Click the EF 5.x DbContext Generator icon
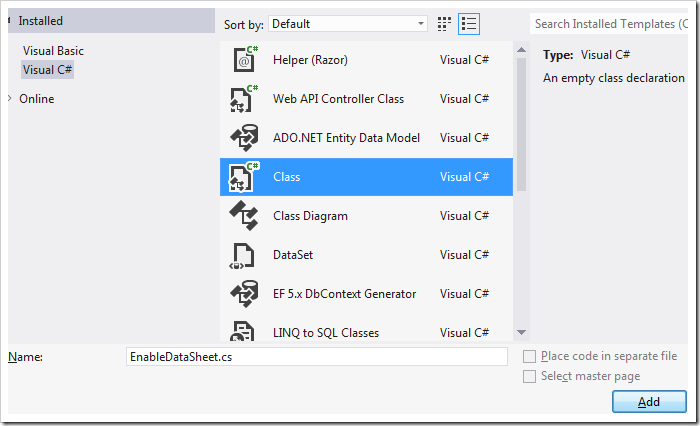This screenshot has height=426, width=700. point(244,293)
